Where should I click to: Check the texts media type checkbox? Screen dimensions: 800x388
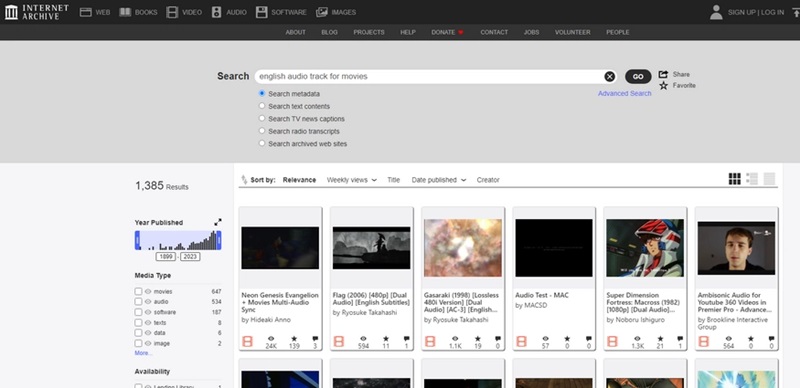click(x=138, y=323)
